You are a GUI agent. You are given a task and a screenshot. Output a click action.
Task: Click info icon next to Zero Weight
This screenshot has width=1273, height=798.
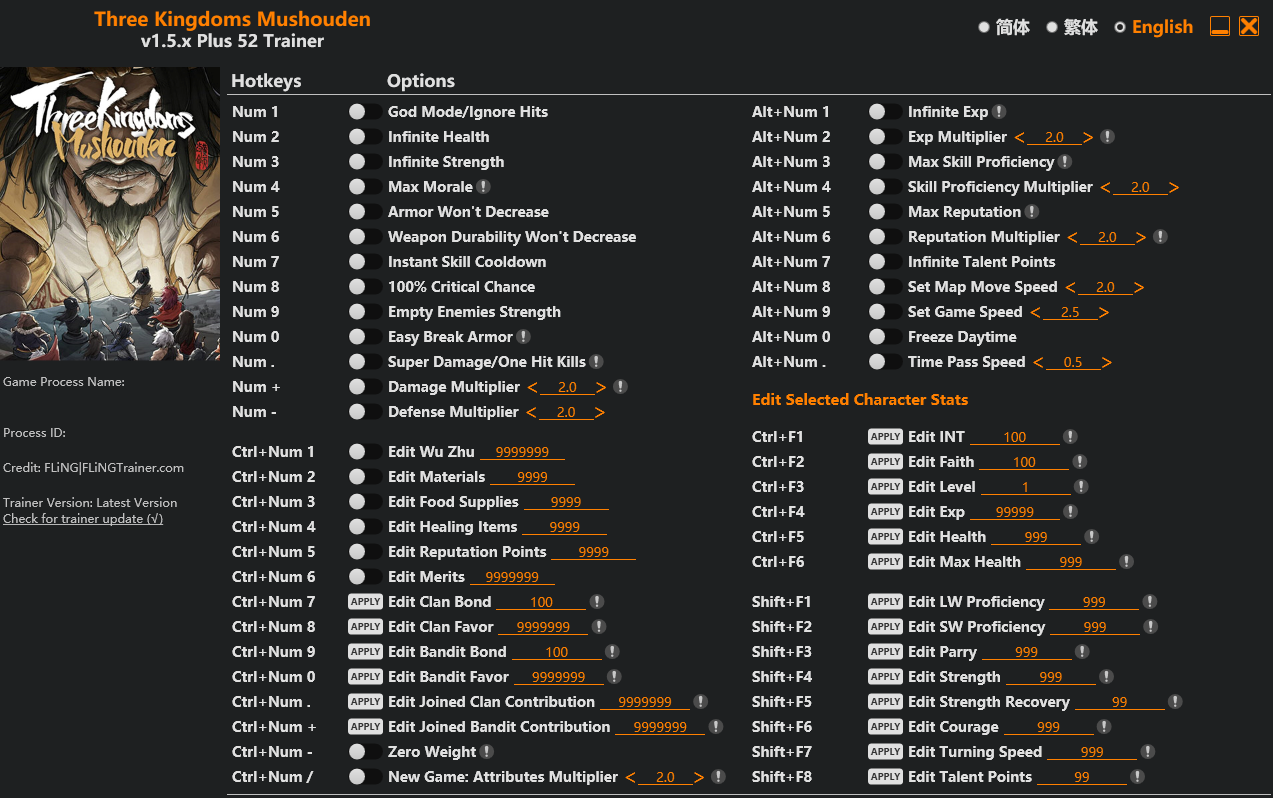click(487, 752)
